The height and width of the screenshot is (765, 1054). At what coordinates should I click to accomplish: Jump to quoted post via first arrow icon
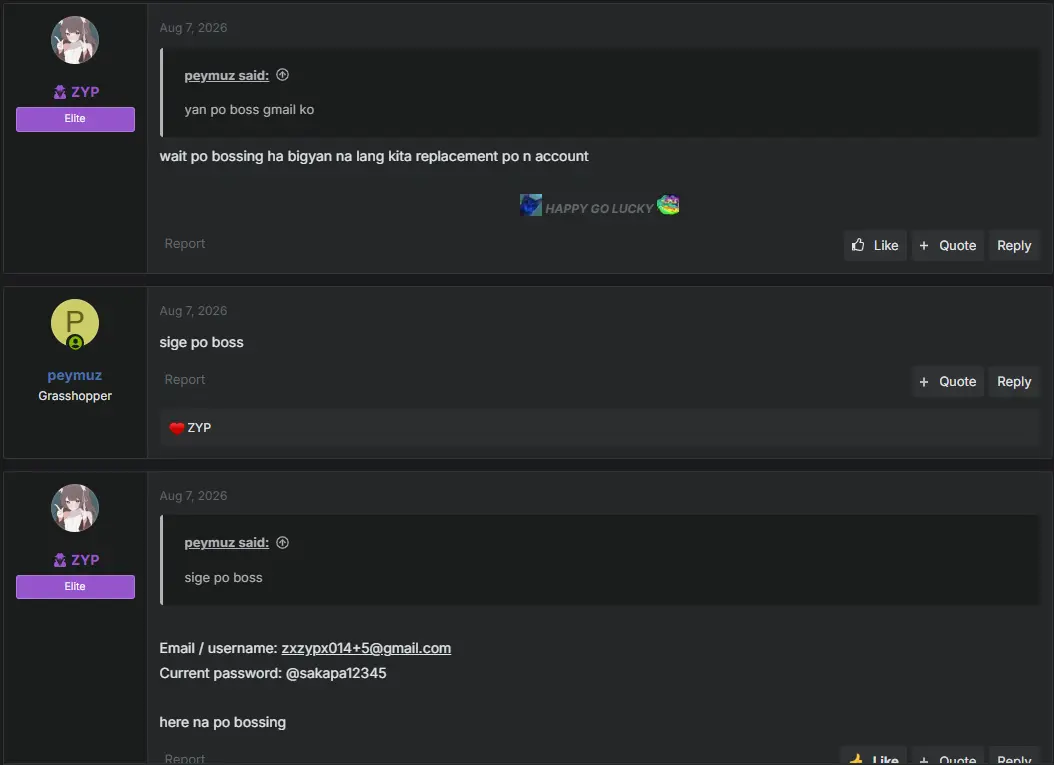pyautogui.click(x=282, y=75)
